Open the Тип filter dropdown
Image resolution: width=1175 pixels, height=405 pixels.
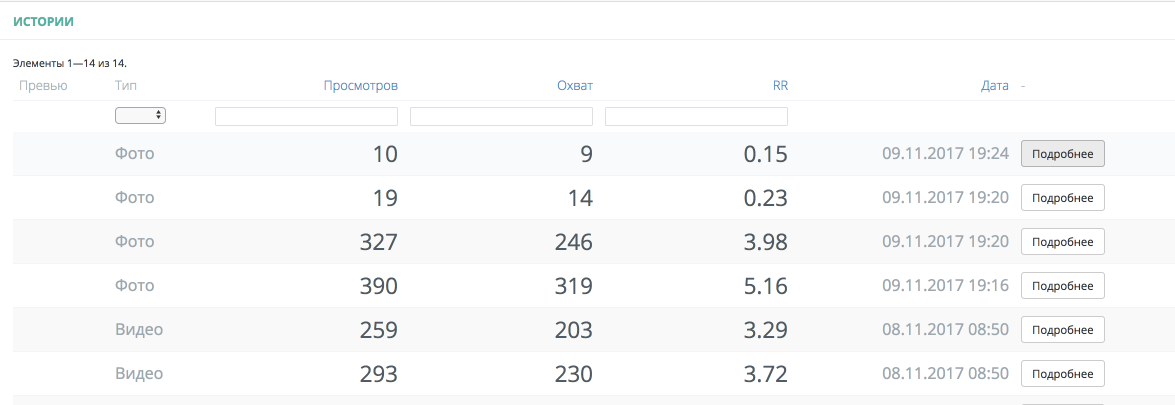141,116
